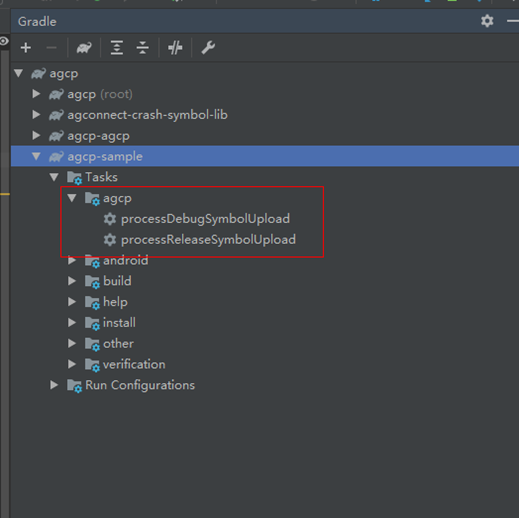Image resolution: width=519 pixels, height=518 pixels.
Task: Expand the verification task group
Action: click(x=72, y=364)
